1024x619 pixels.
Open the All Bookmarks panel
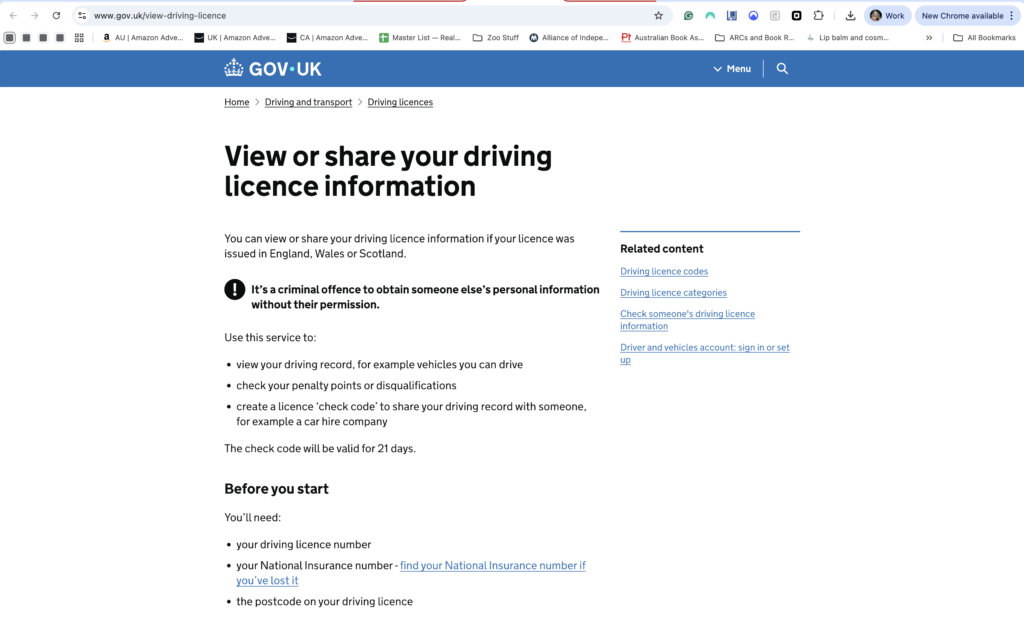click(984, 38)
